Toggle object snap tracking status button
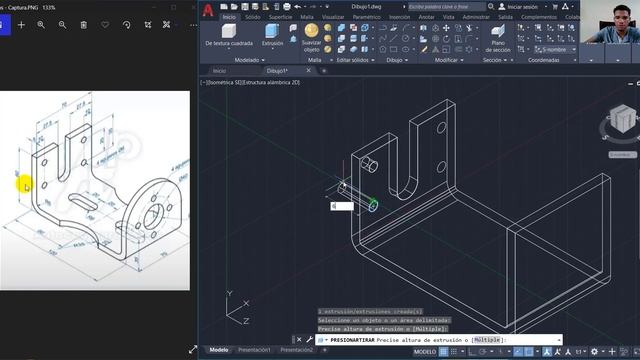Image resolution: width=640 pixels, height=360 pixels. point(518,352)
